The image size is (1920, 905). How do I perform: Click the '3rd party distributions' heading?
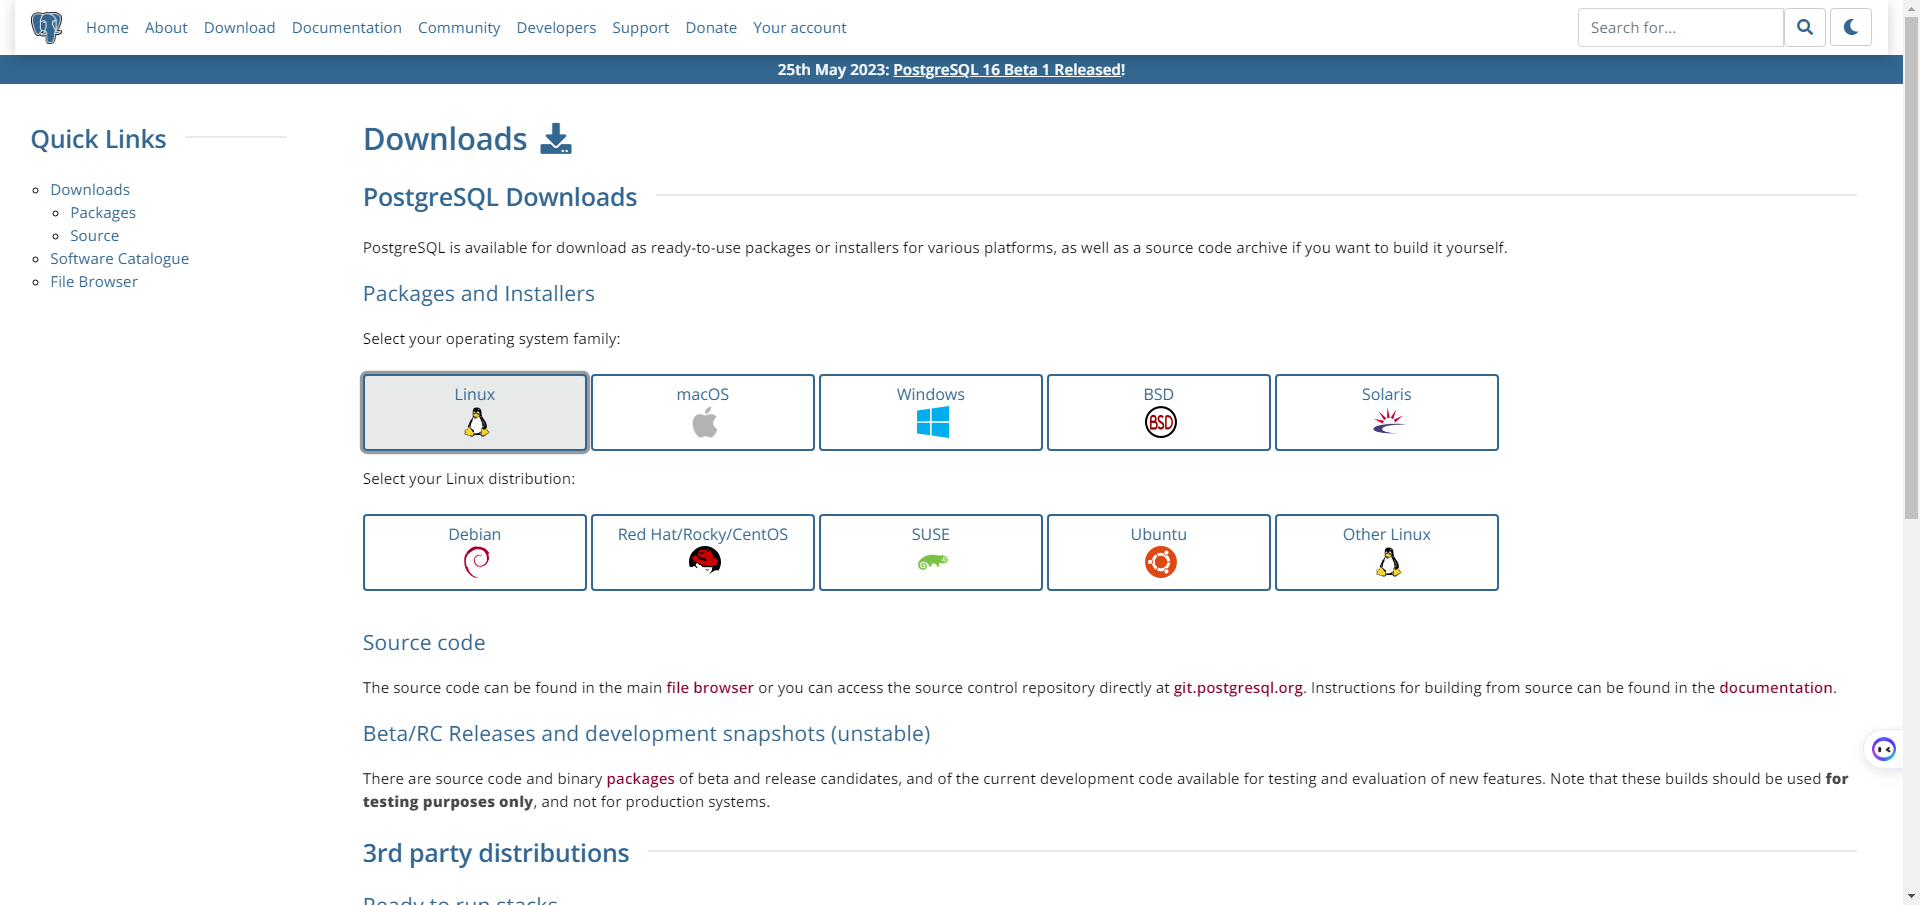(x=496, y=853)
